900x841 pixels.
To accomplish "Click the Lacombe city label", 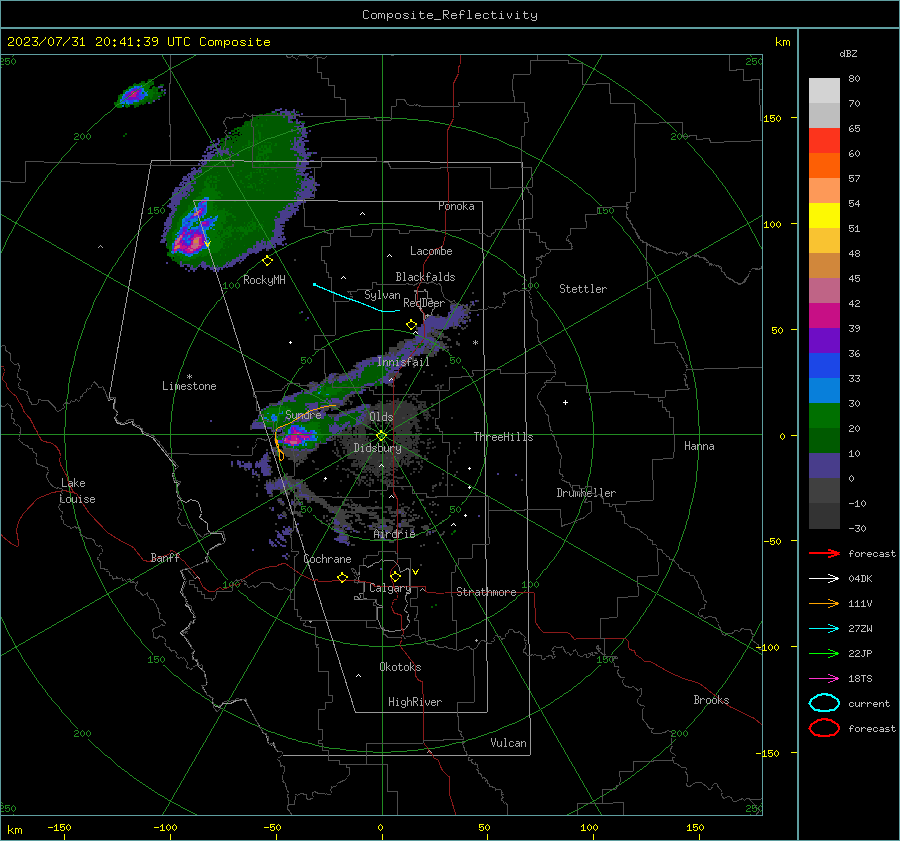I will [x=431, y=251].
